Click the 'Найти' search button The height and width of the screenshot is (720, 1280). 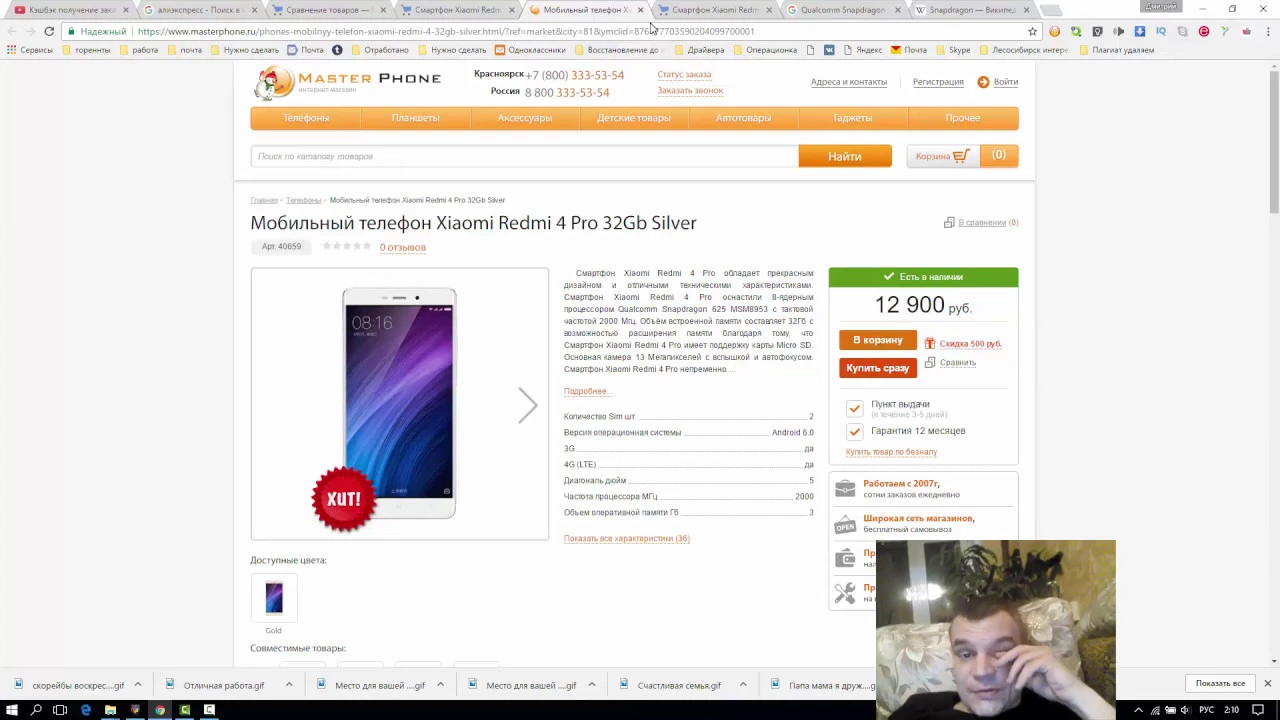[x=845, y=156]
